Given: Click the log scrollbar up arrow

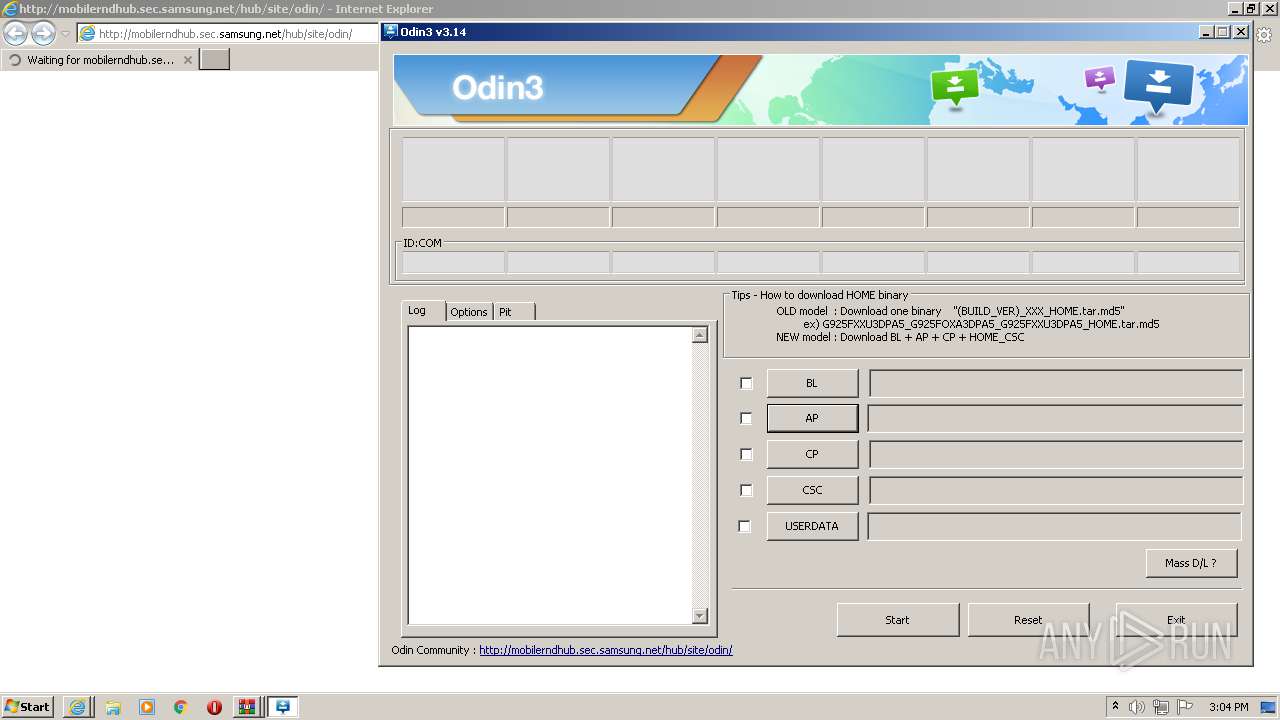Looking at the screenshot, I should click(700, 335).
